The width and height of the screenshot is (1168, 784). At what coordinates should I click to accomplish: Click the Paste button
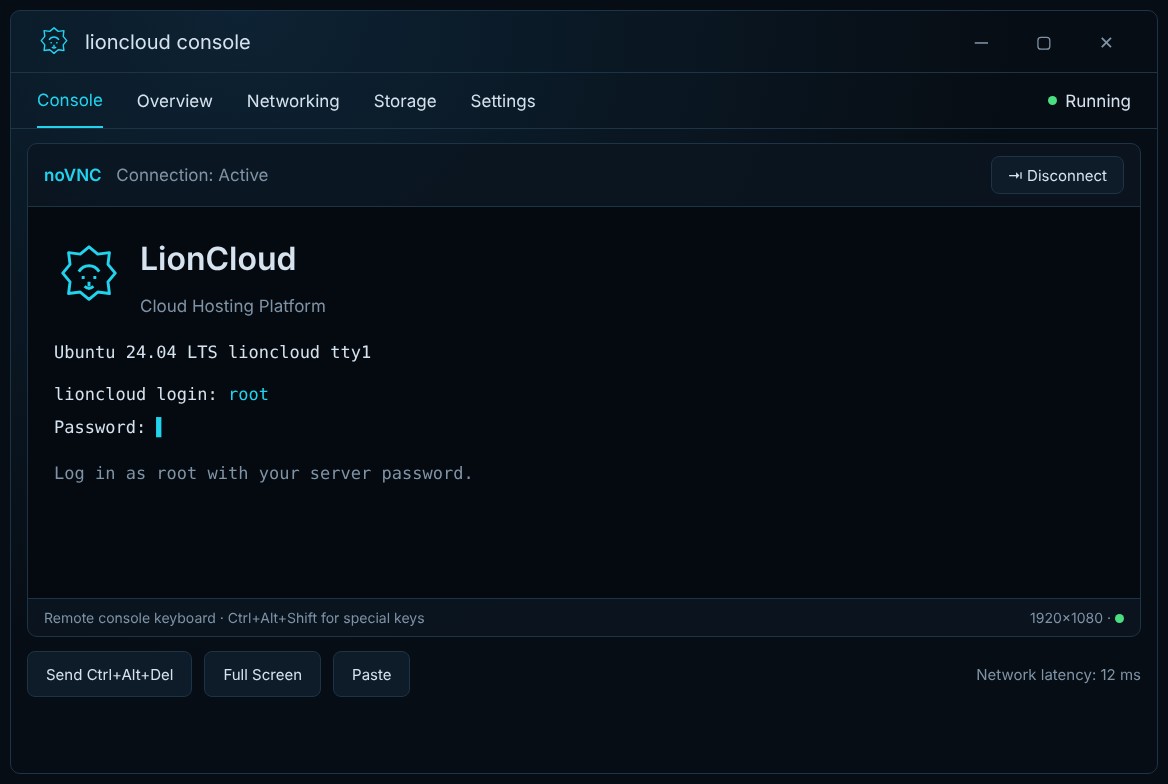(x=371, y=674)
